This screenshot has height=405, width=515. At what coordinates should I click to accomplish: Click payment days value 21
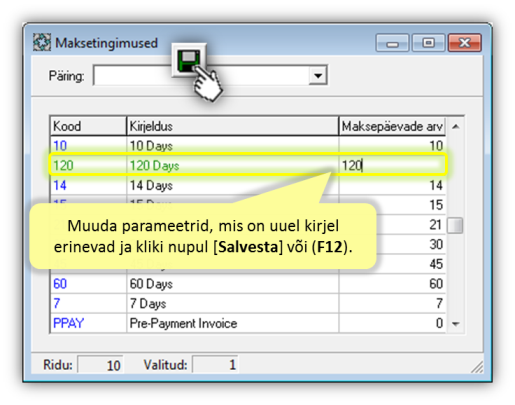point(436,225)
